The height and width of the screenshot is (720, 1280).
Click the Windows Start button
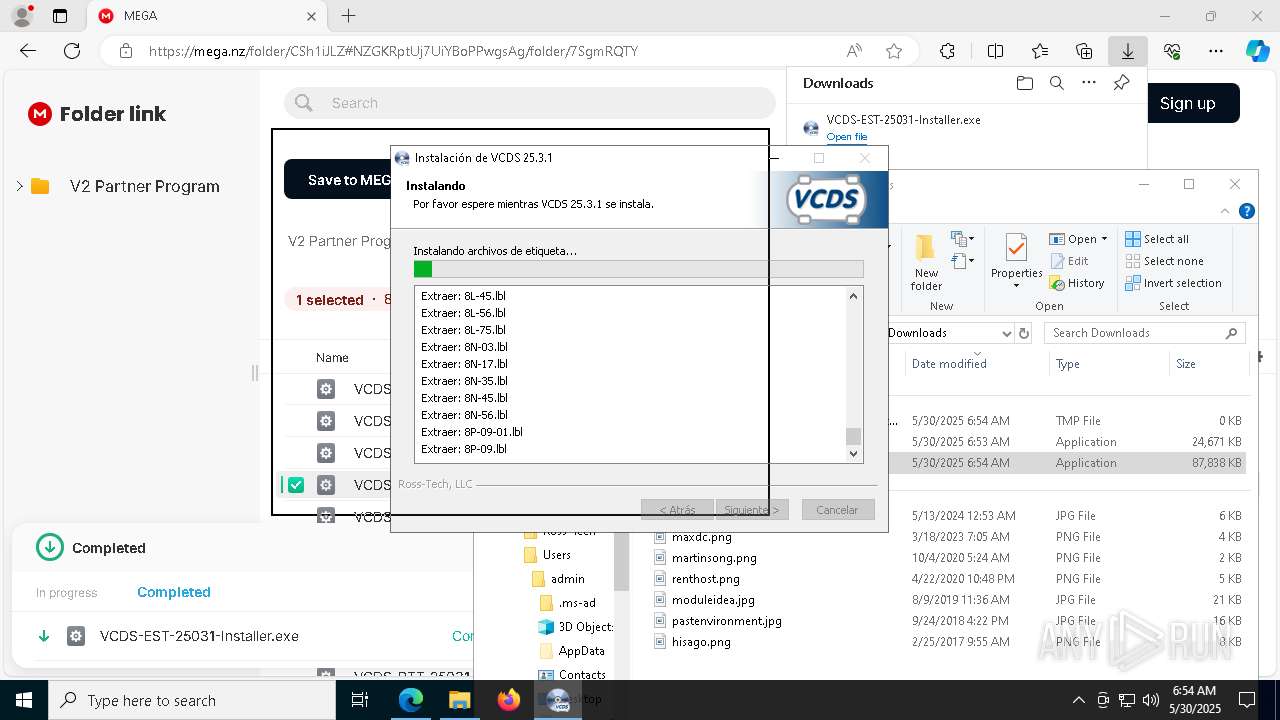pos(23,700)
